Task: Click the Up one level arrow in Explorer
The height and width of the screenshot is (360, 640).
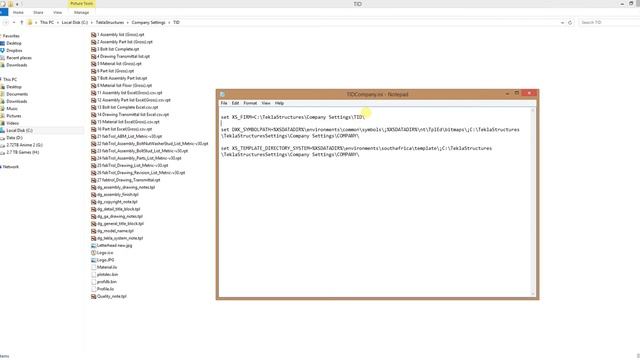Action: pyautogui.click(x=22, y=22)
